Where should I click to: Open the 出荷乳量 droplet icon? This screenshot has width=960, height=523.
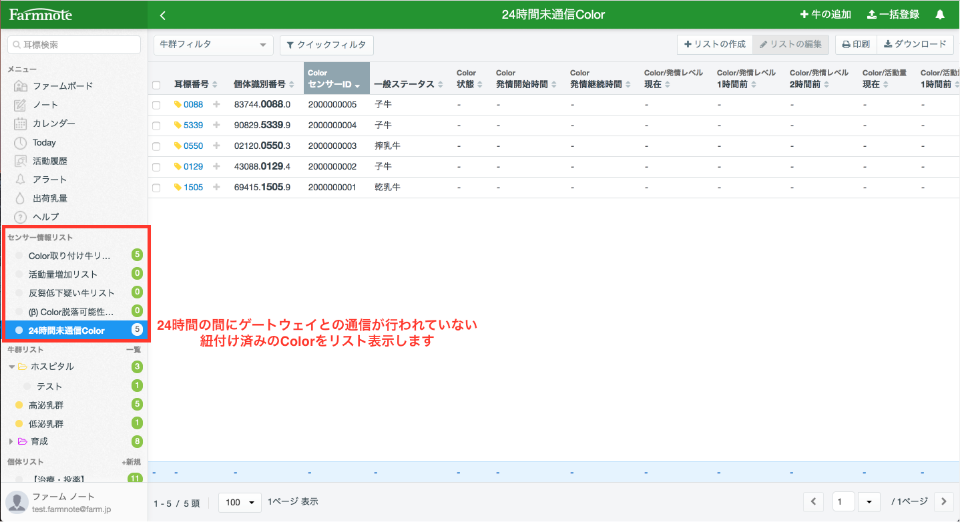pos(20,198)
